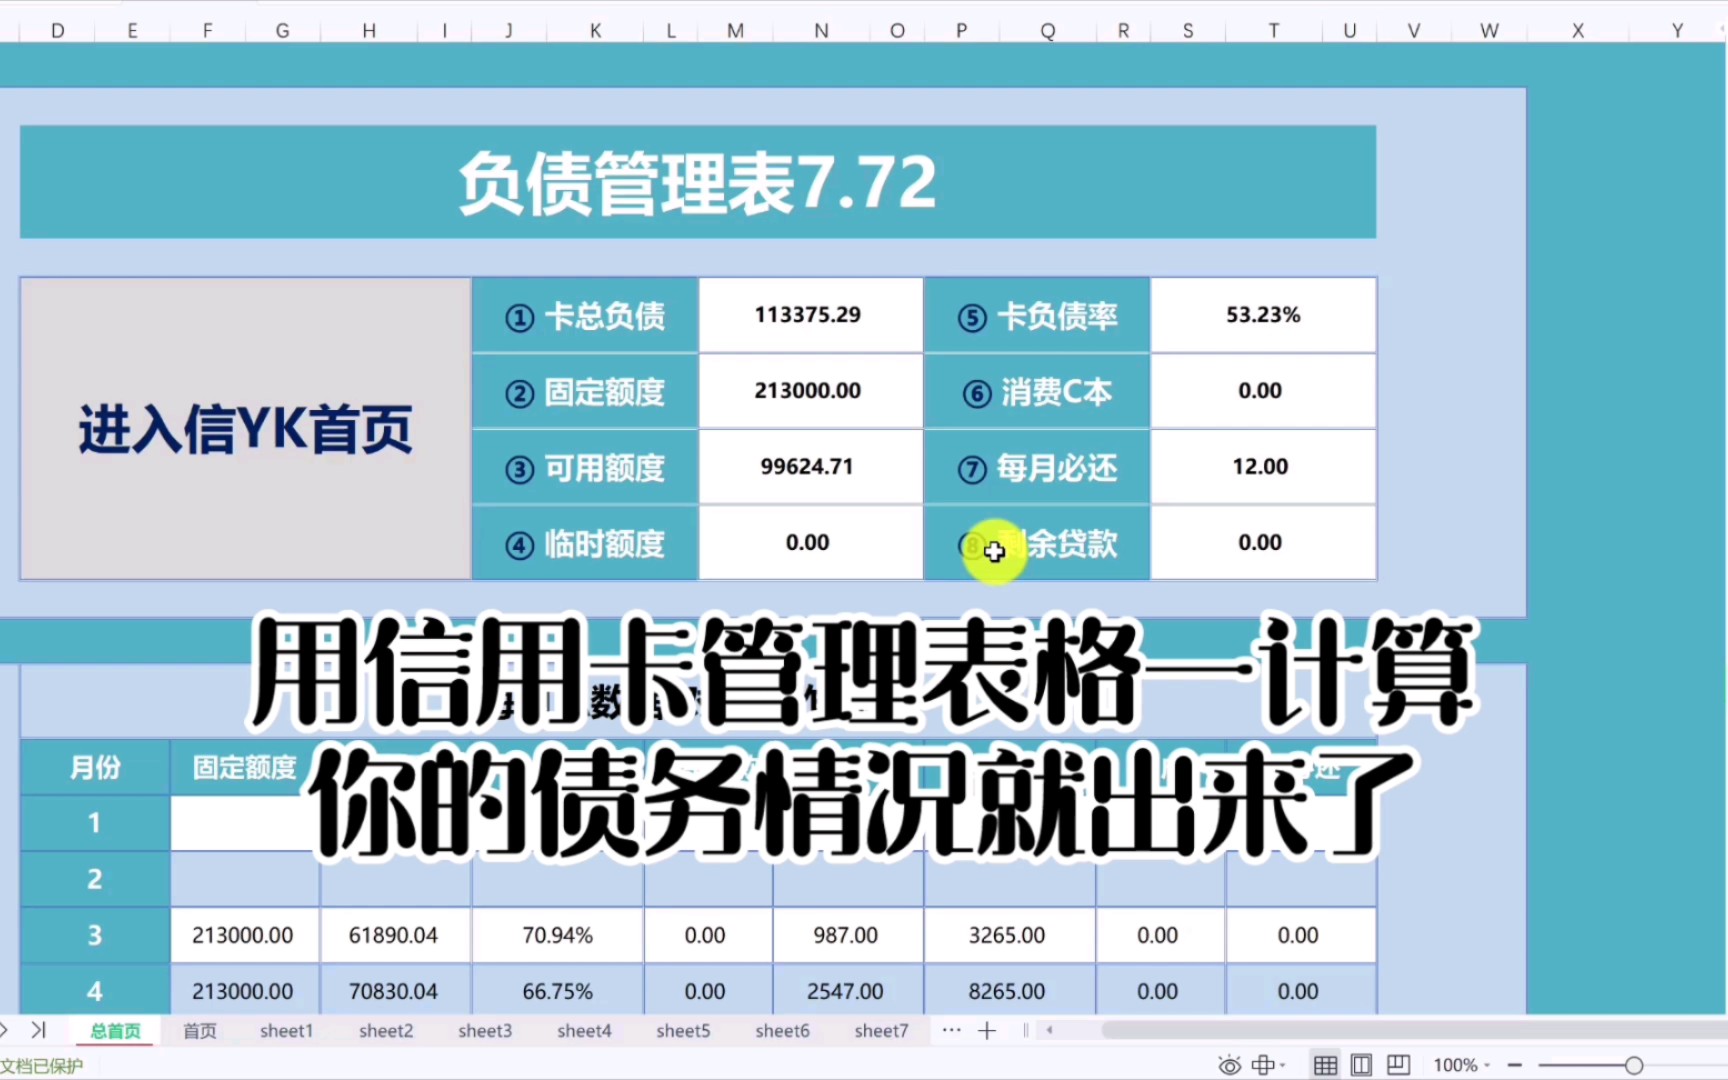The image size is (1728, 1080).
Task: Select column header T
Action: point(1273,31)
